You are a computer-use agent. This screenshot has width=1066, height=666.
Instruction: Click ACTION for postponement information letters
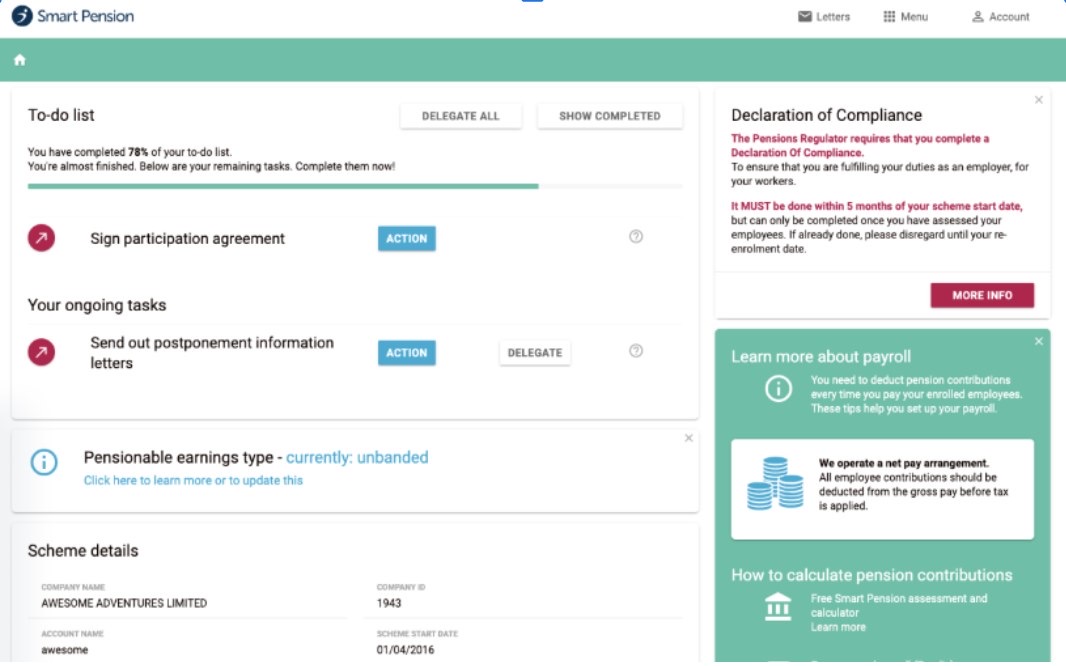pos(407,353)
